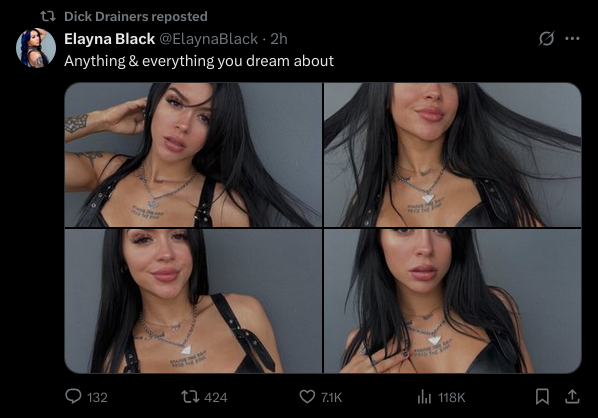
Task: Like the post with the heart icon
Action: [x=307, y=397]
